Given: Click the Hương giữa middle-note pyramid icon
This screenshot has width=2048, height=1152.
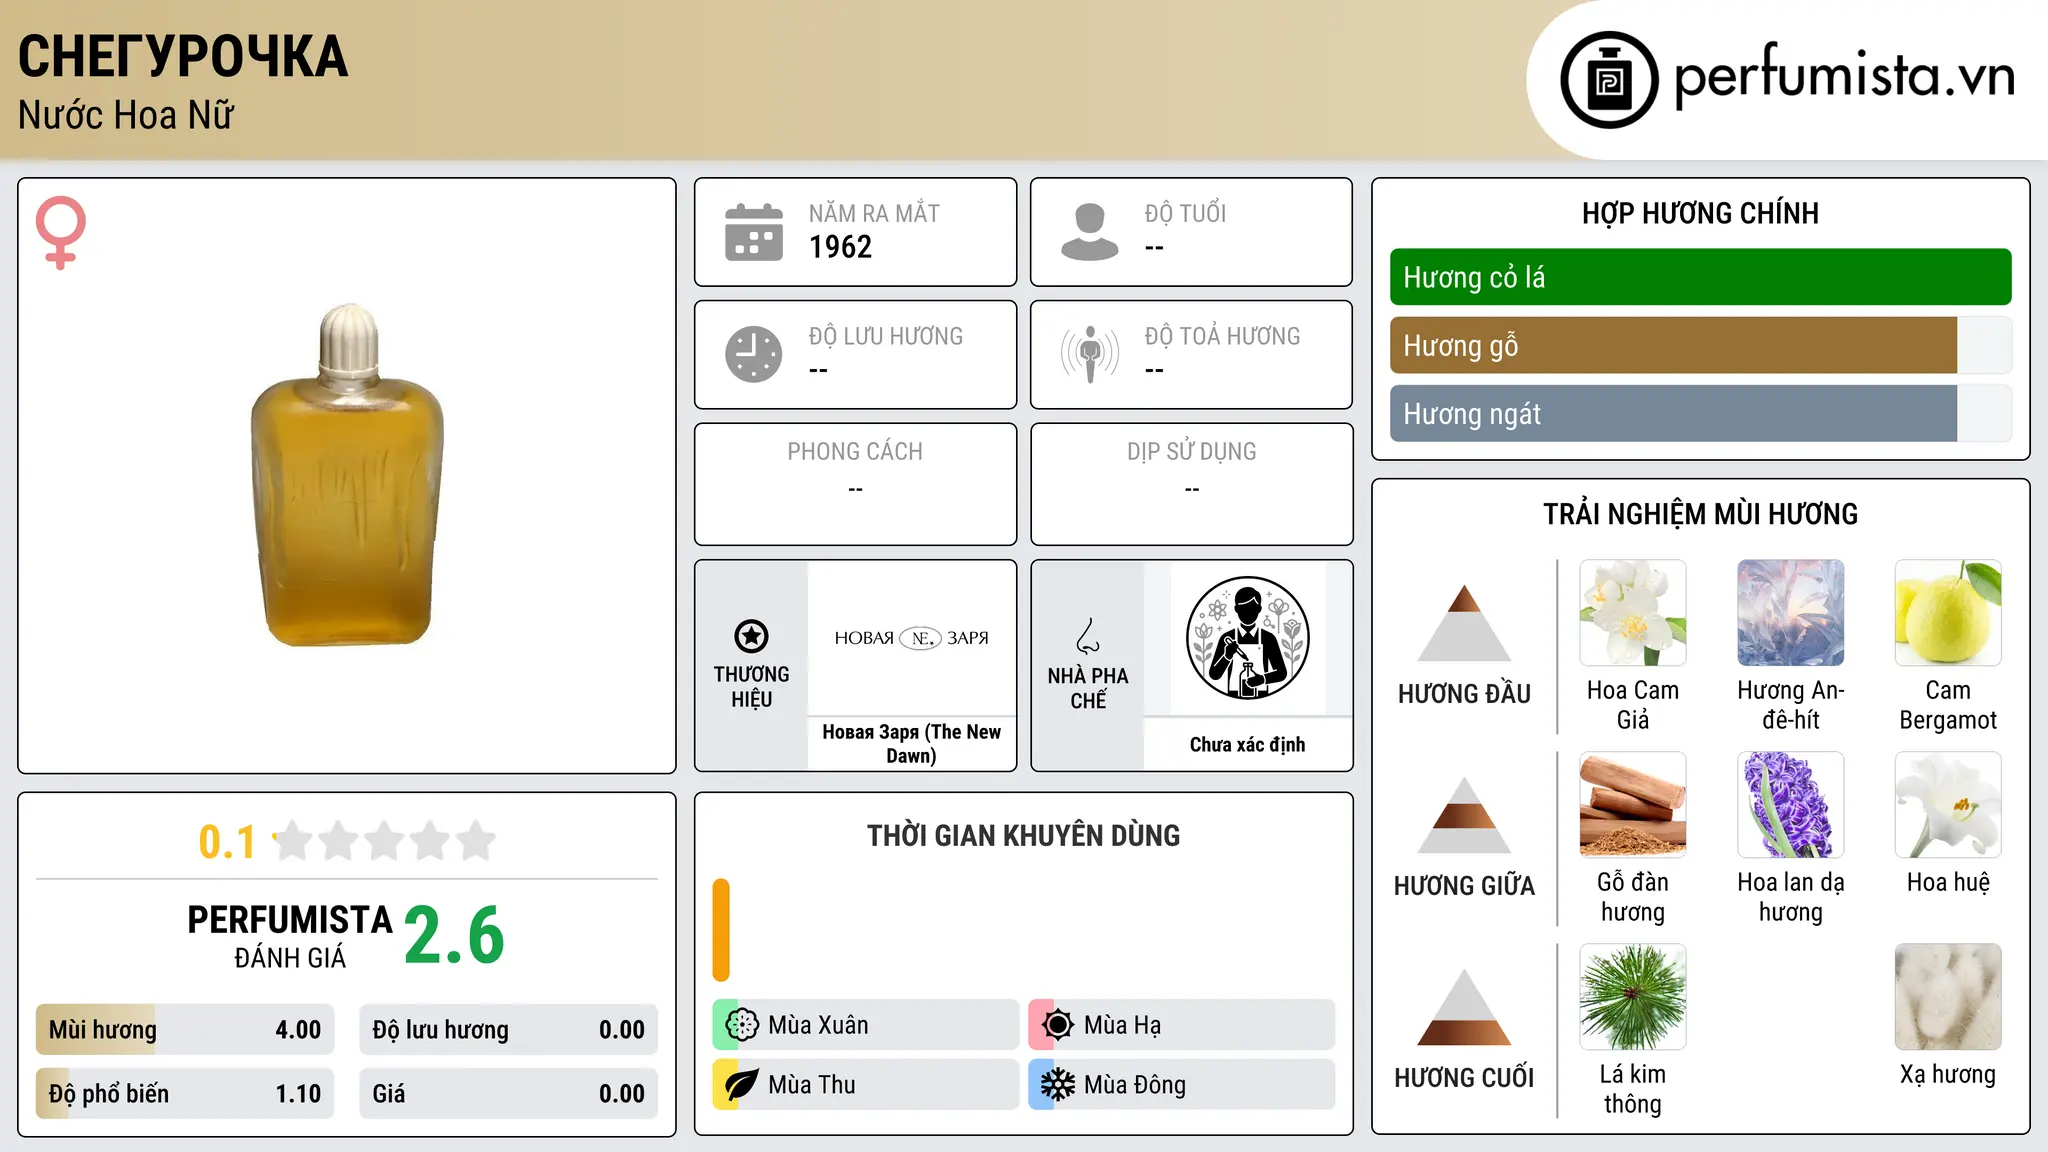Looking at the screenshot, I should click(1464, 815).
